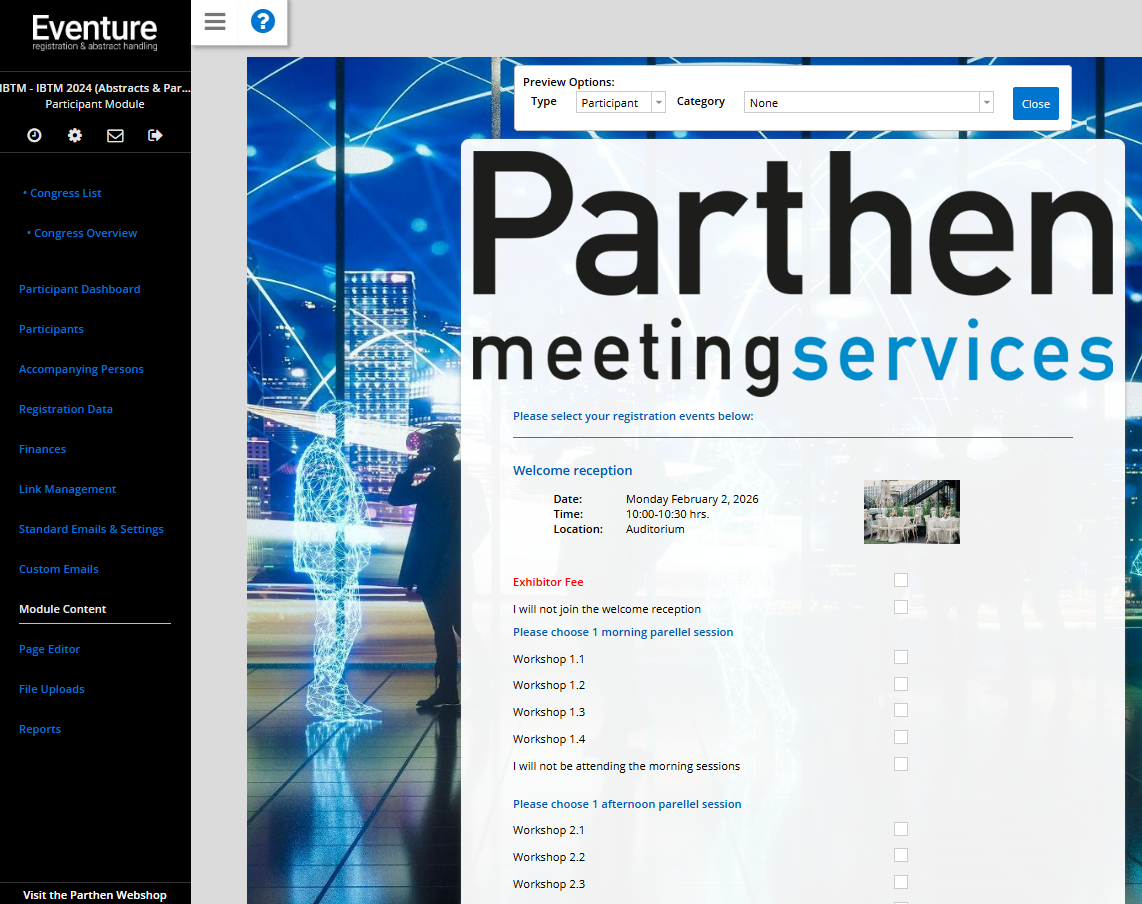Image resolution: width=1142 pixels, height=904 pixels.
Task: Open Congress Overview
Action: coord(85,233)
